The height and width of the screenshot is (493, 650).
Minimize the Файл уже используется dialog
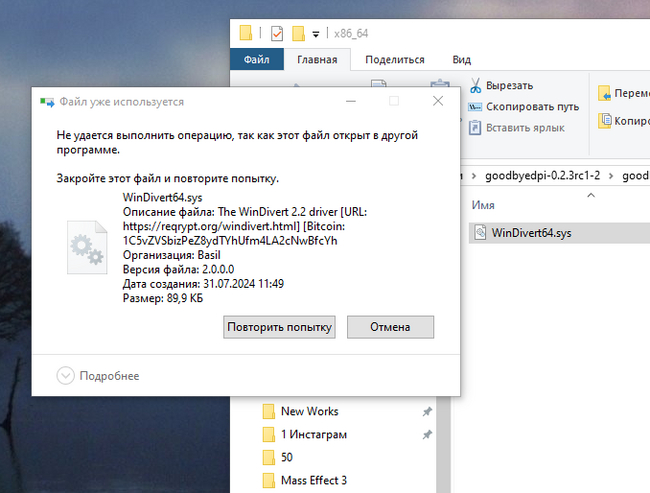(x=351, y=101)
